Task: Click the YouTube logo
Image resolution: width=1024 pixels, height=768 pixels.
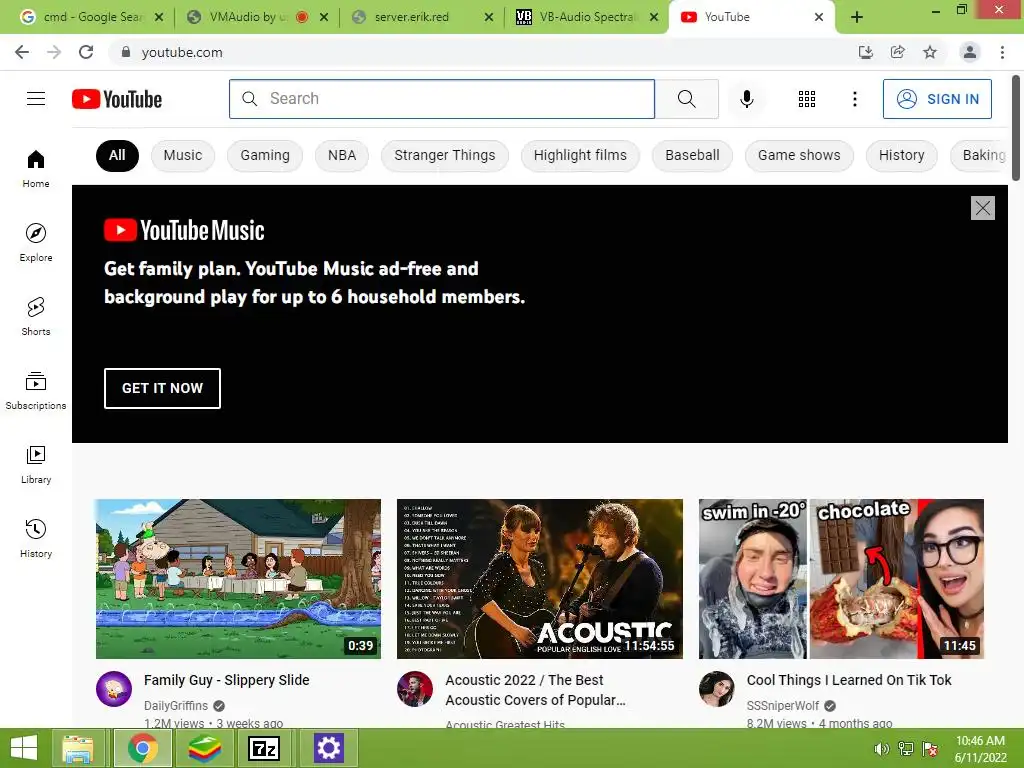Action: 117,99
